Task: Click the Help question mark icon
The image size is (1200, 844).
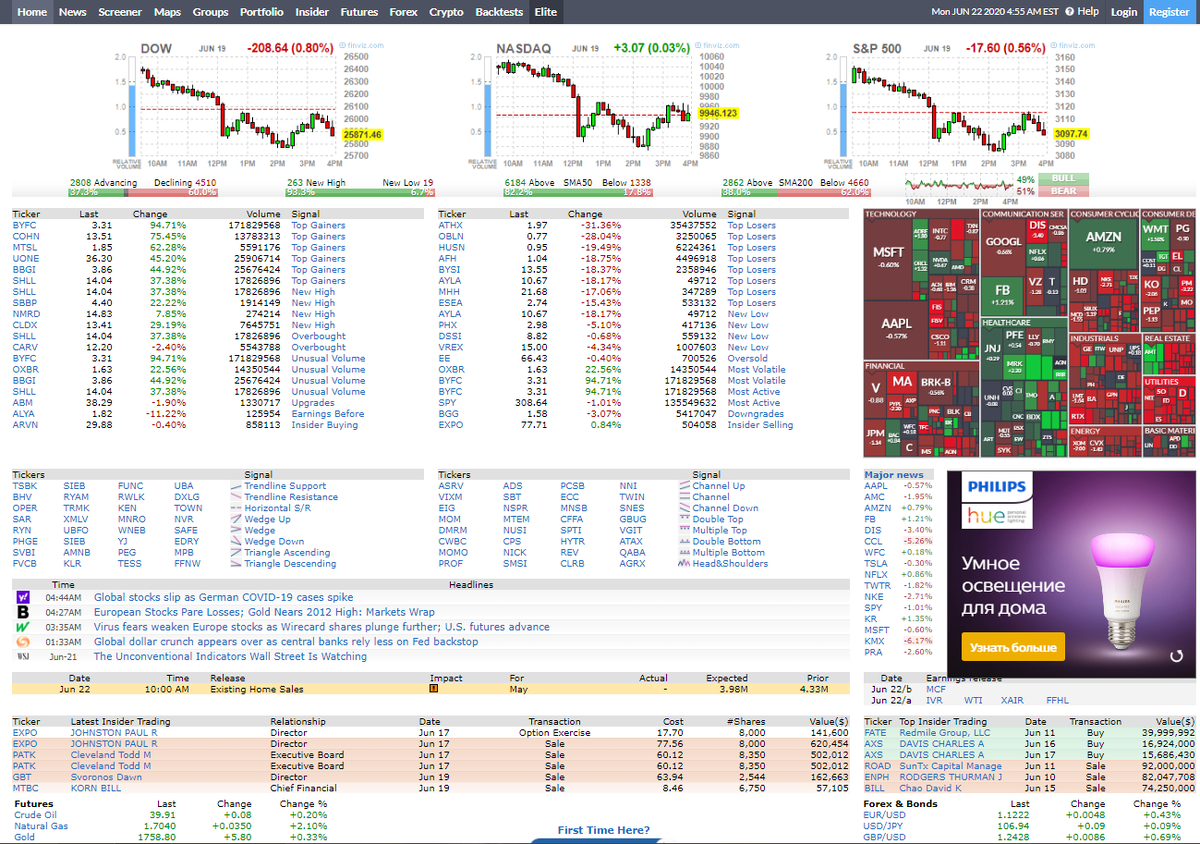Action: coord(1069,12)
